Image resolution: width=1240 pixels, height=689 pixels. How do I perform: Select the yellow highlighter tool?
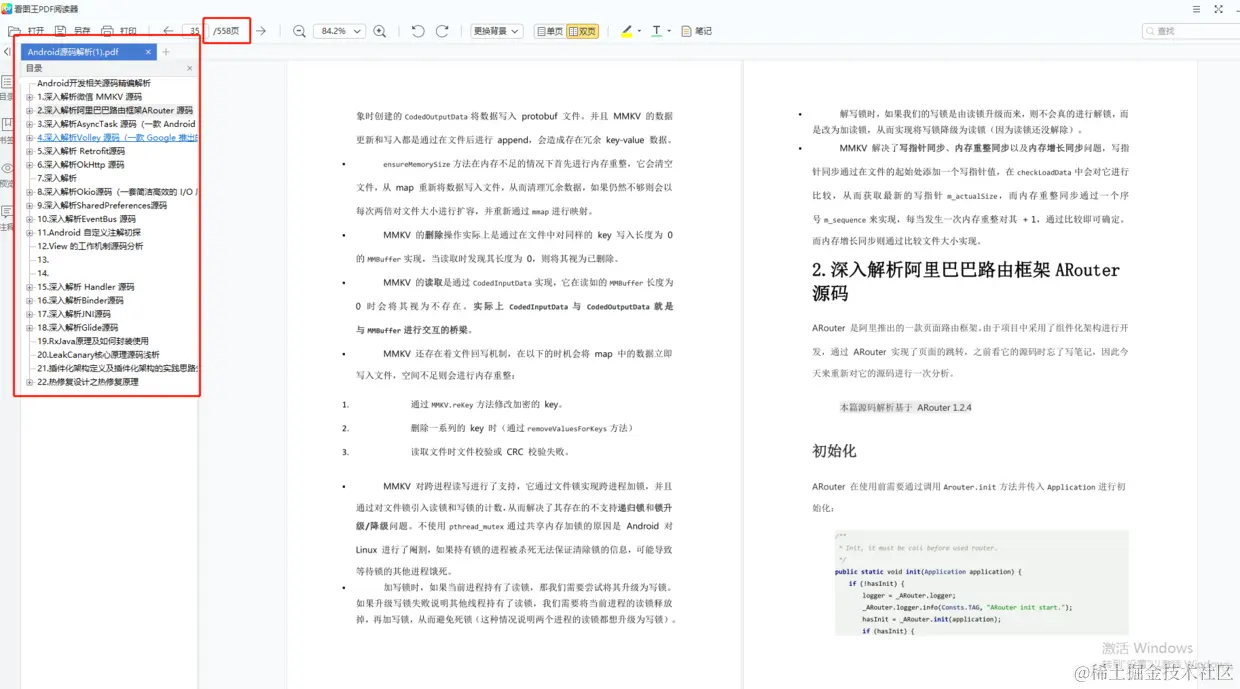626,31
